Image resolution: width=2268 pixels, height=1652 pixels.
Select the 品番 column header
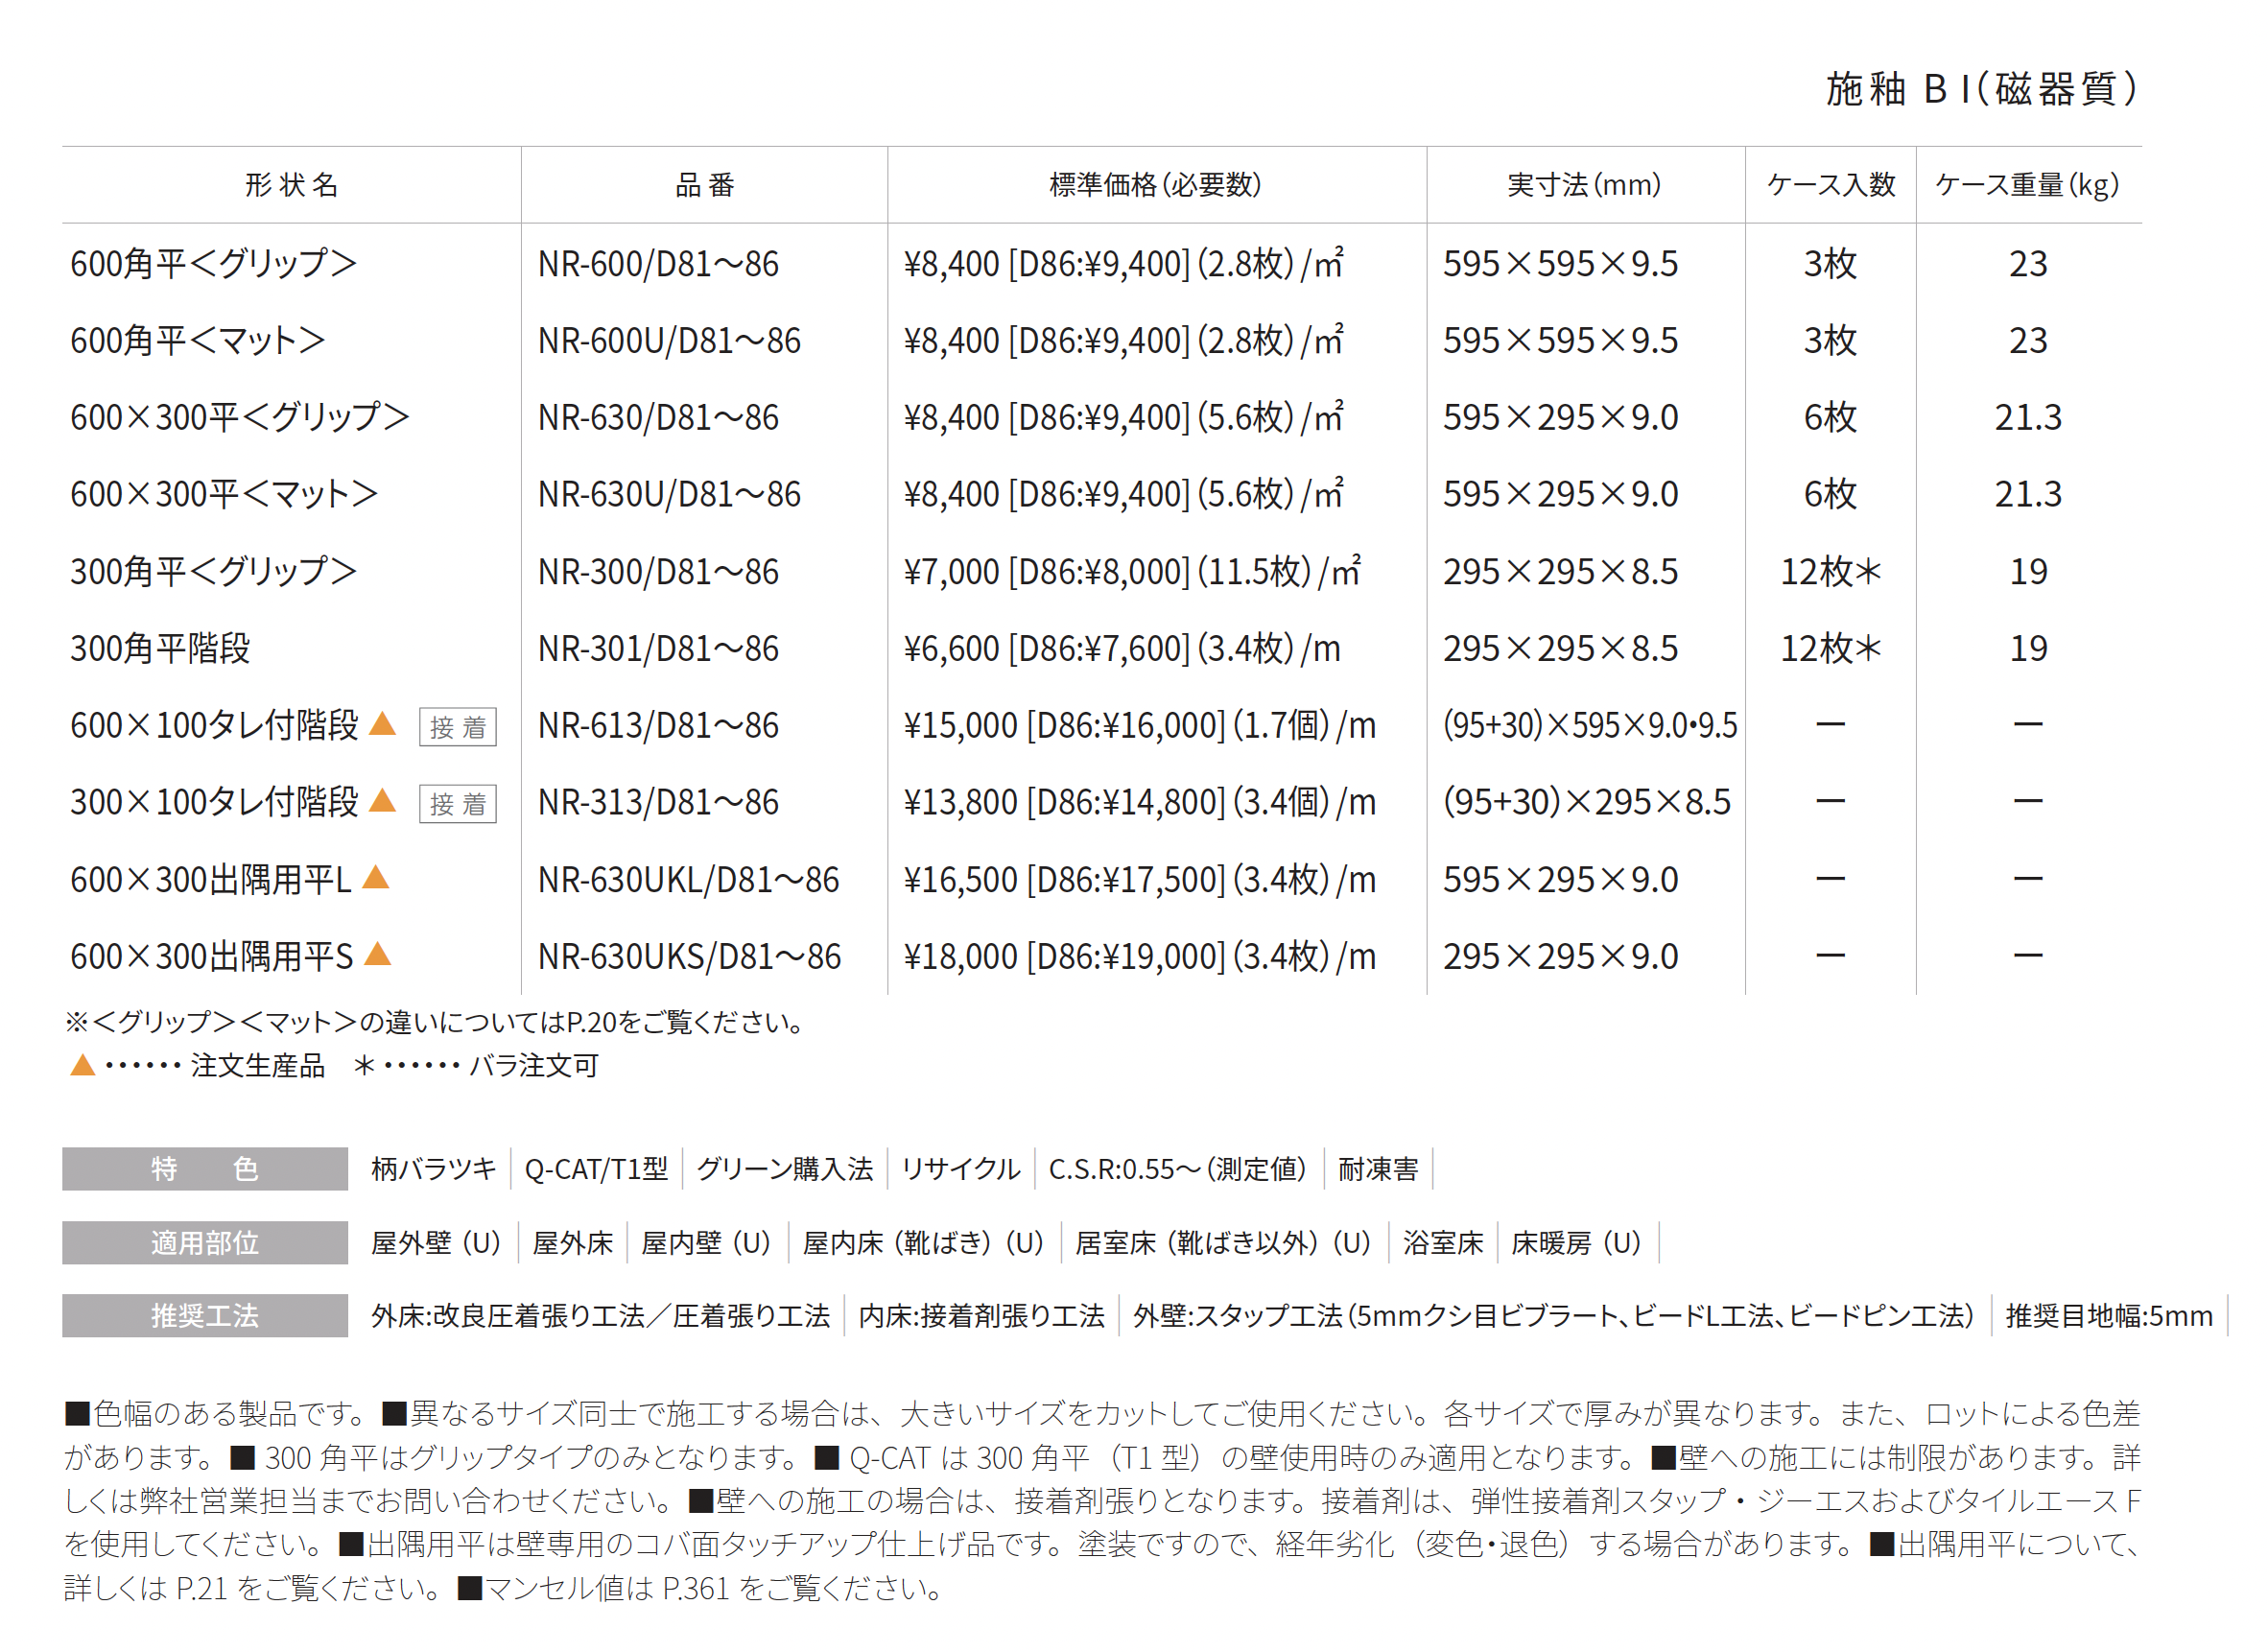tap(705, 185)
